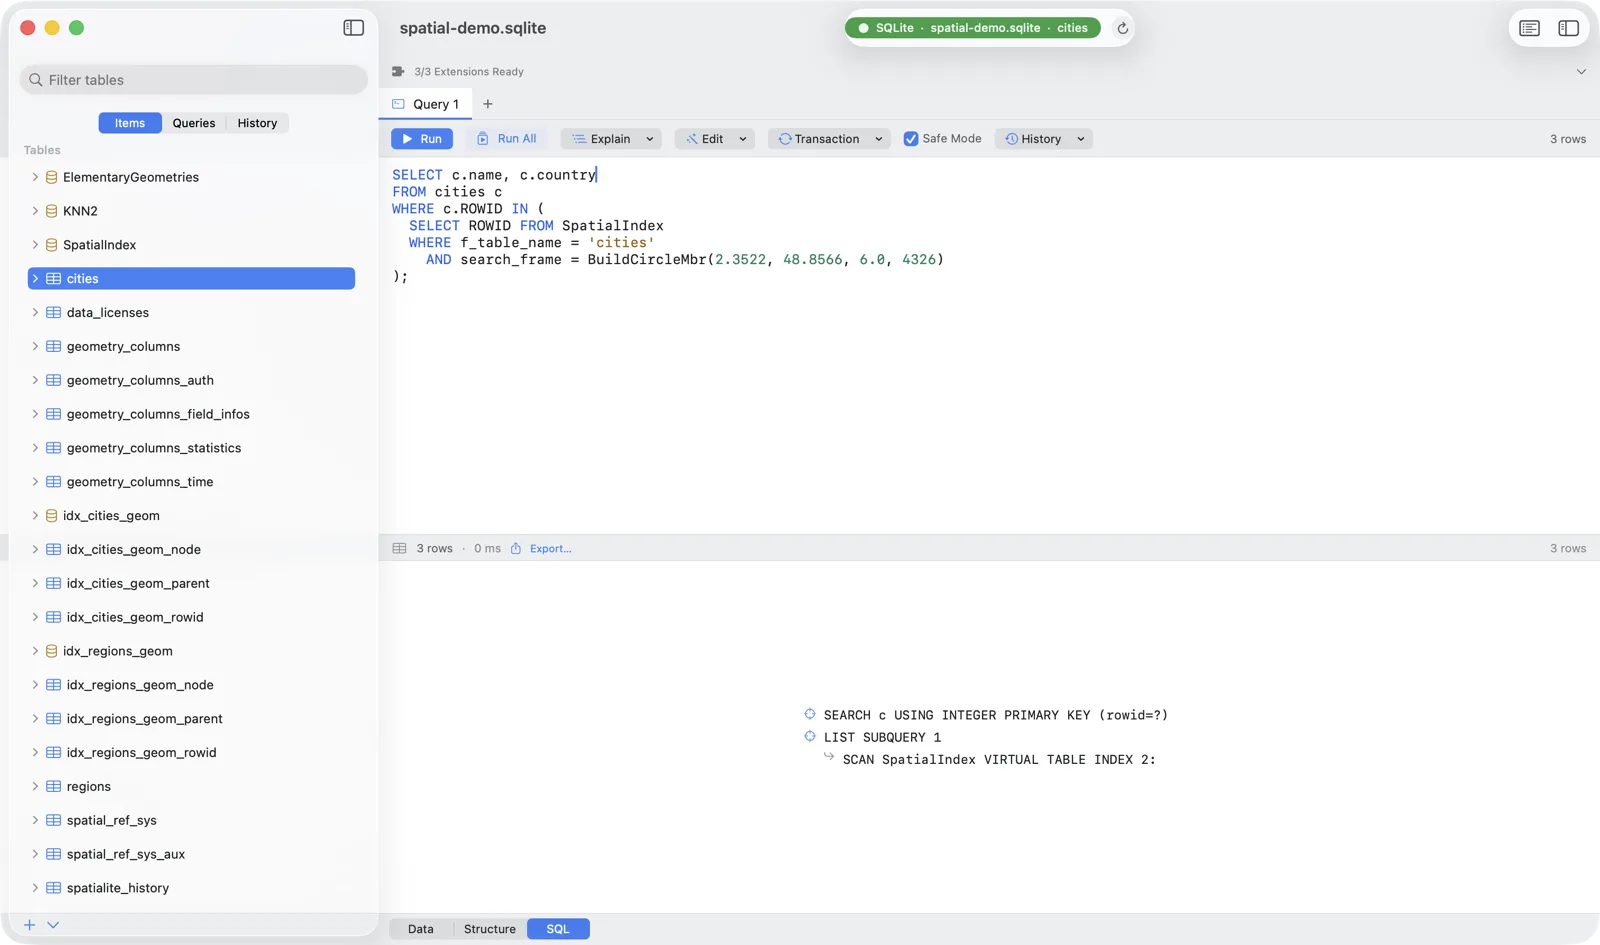The image size is (1600, 945).
Task: Open the Explain dropdown arrow
Action: [x=650, y=139]
